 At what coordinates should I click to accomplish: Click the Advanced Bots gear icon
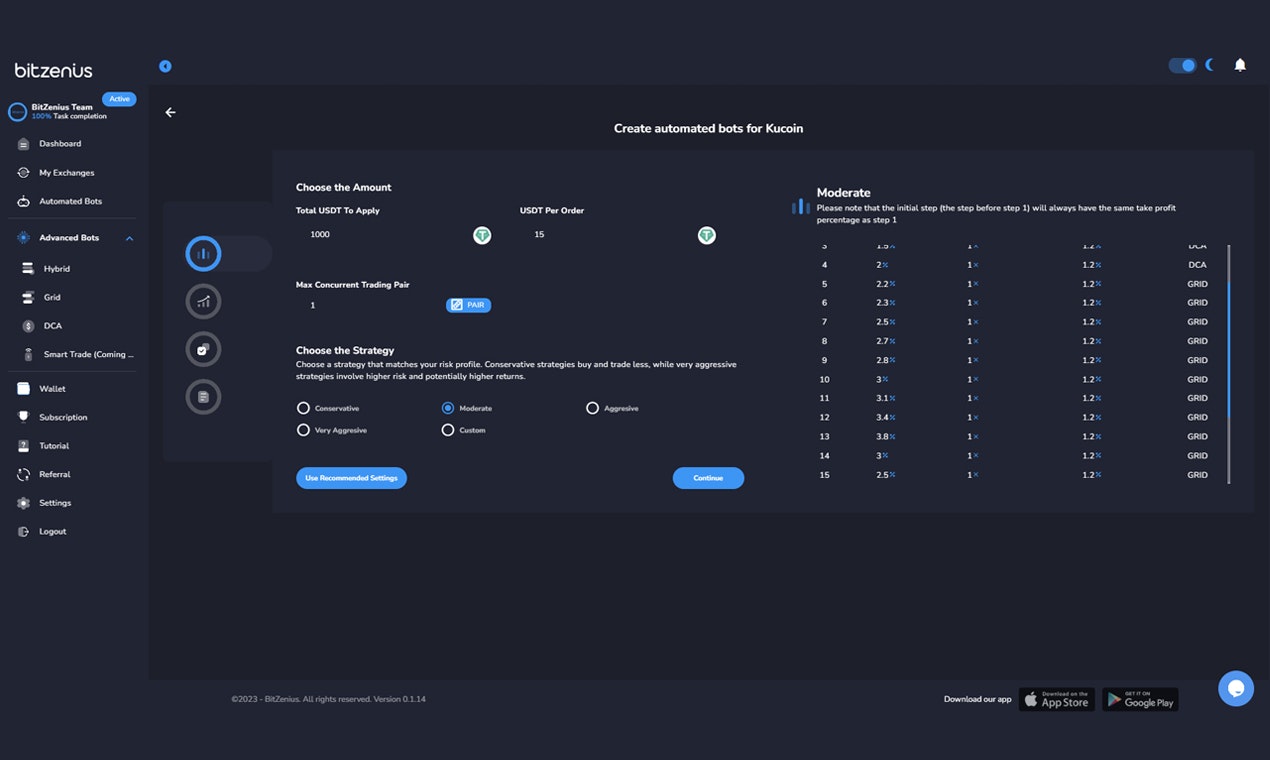coord(23,238)
